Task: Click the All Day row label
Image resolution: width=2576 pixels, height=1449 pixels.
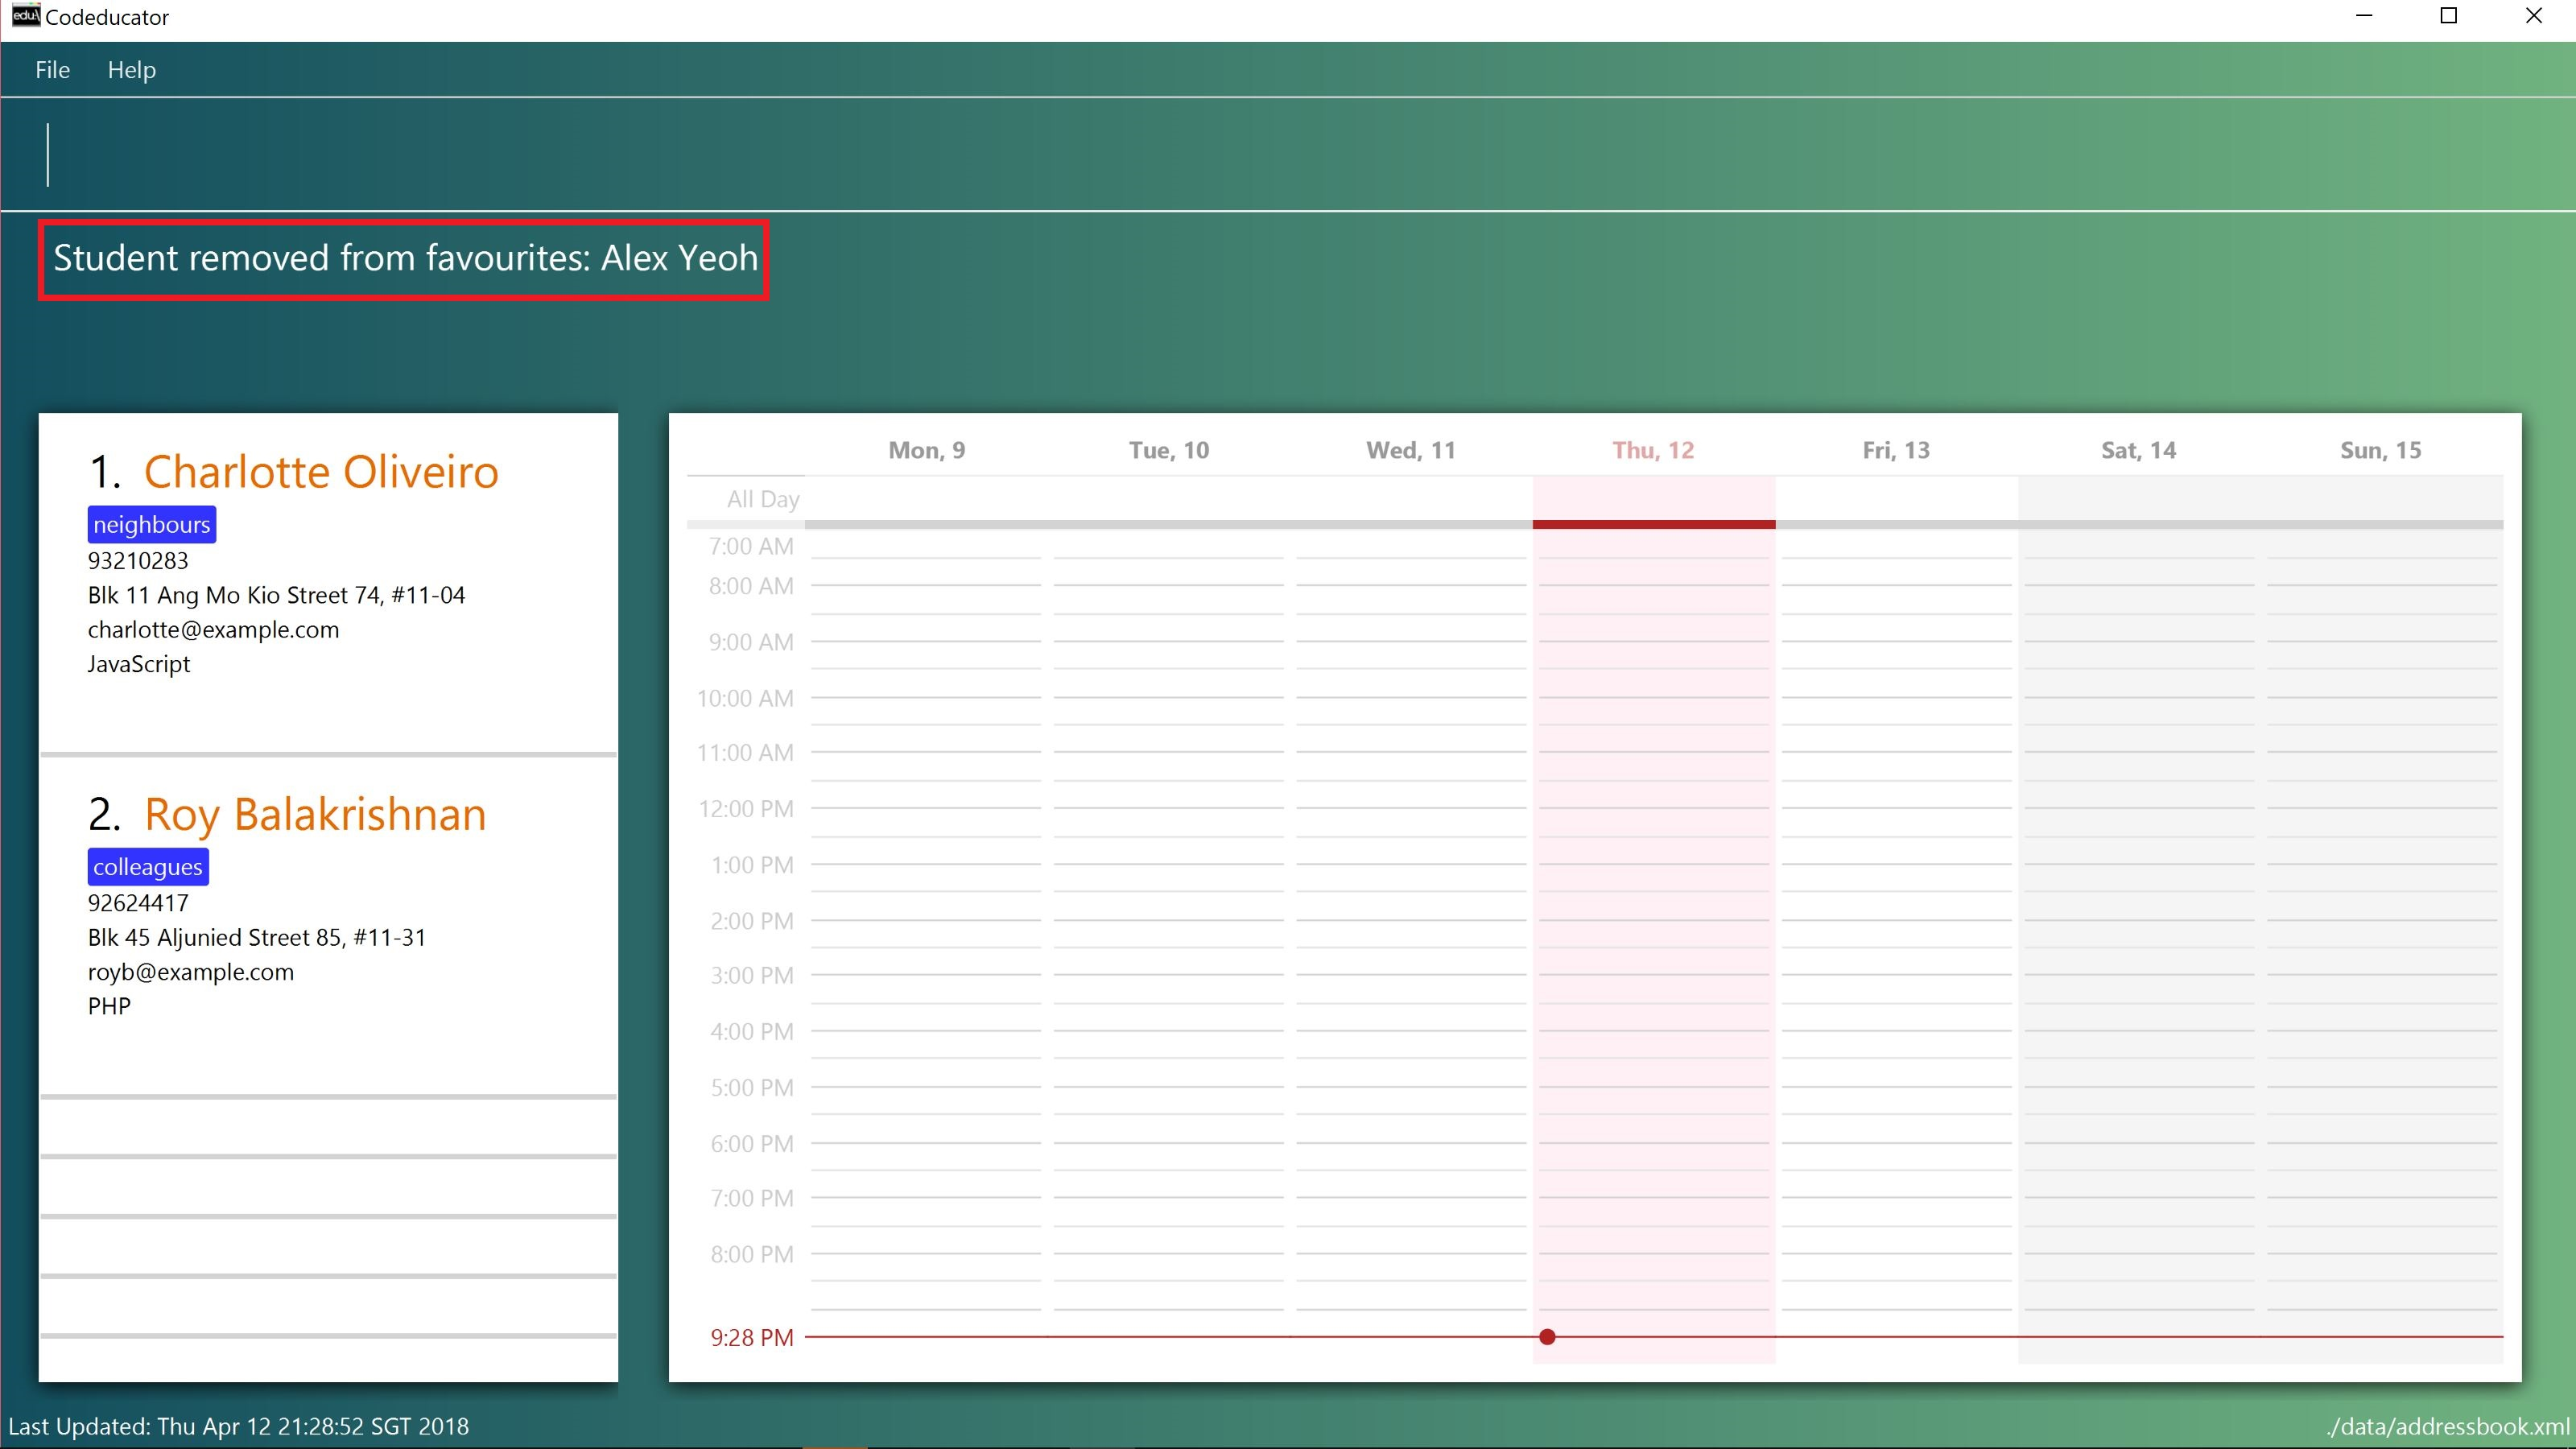Action: click(x=763, y=499)
